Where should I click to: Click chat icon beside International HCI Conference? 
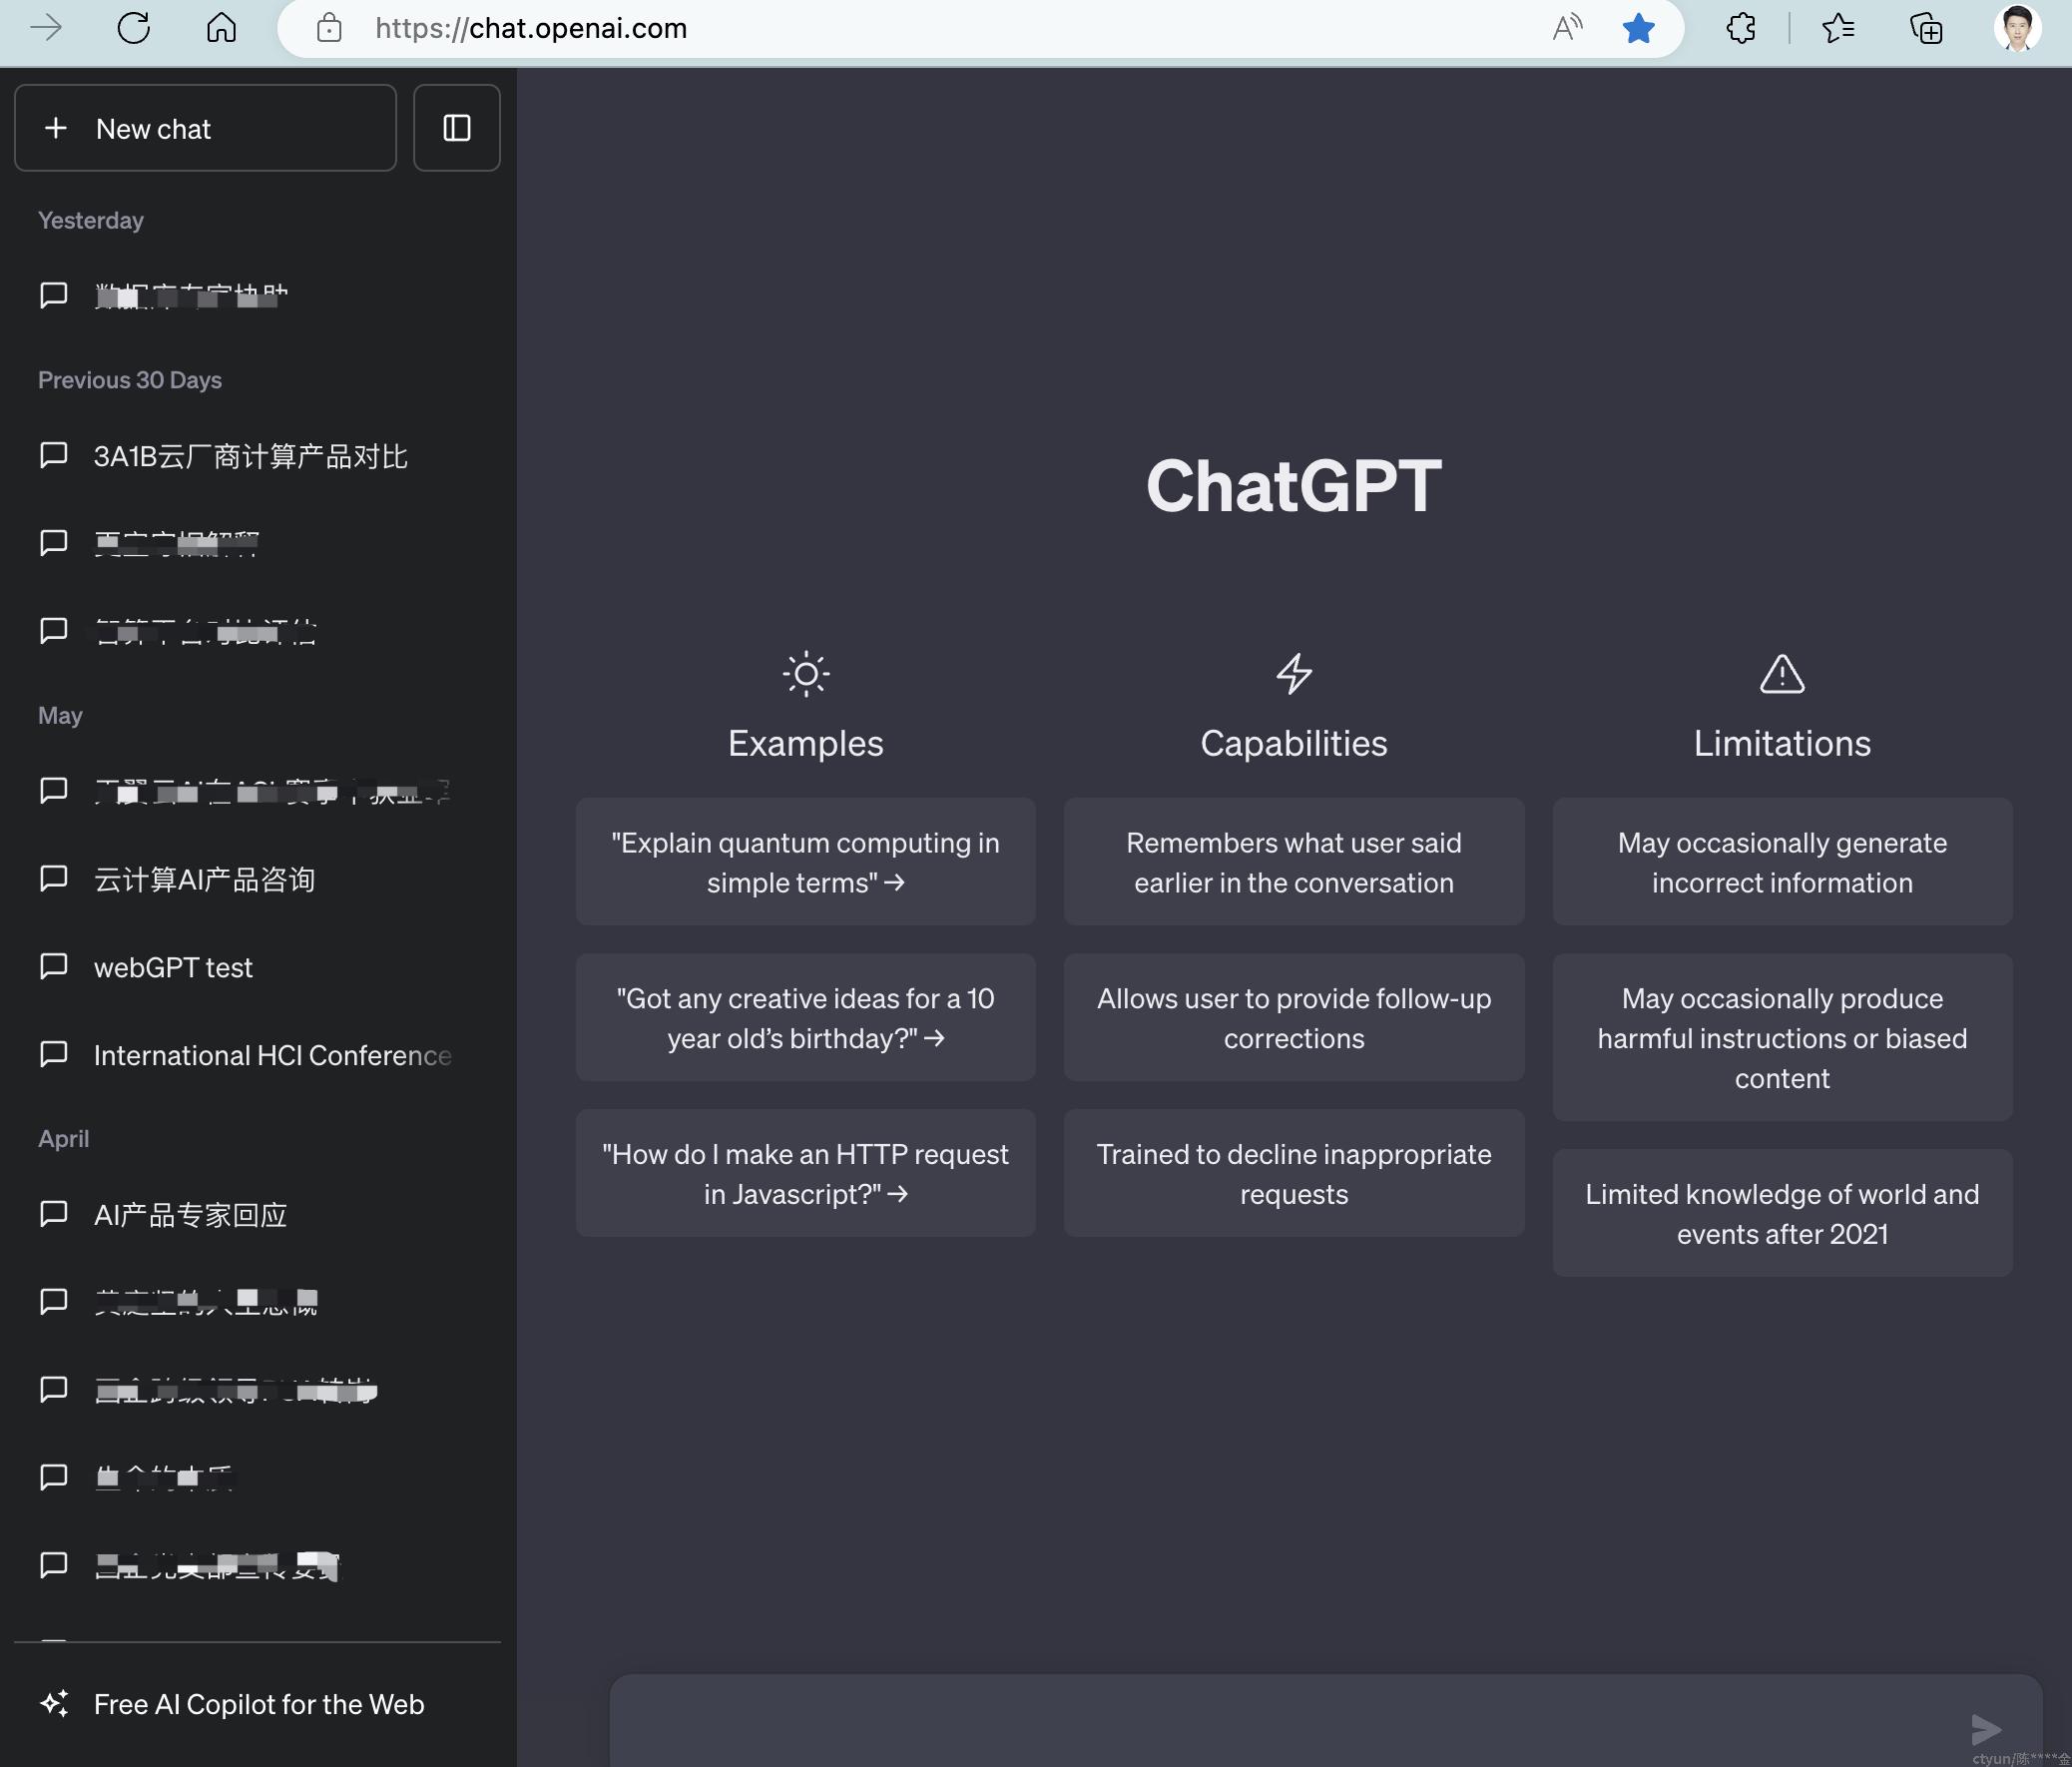[53, 1054]
